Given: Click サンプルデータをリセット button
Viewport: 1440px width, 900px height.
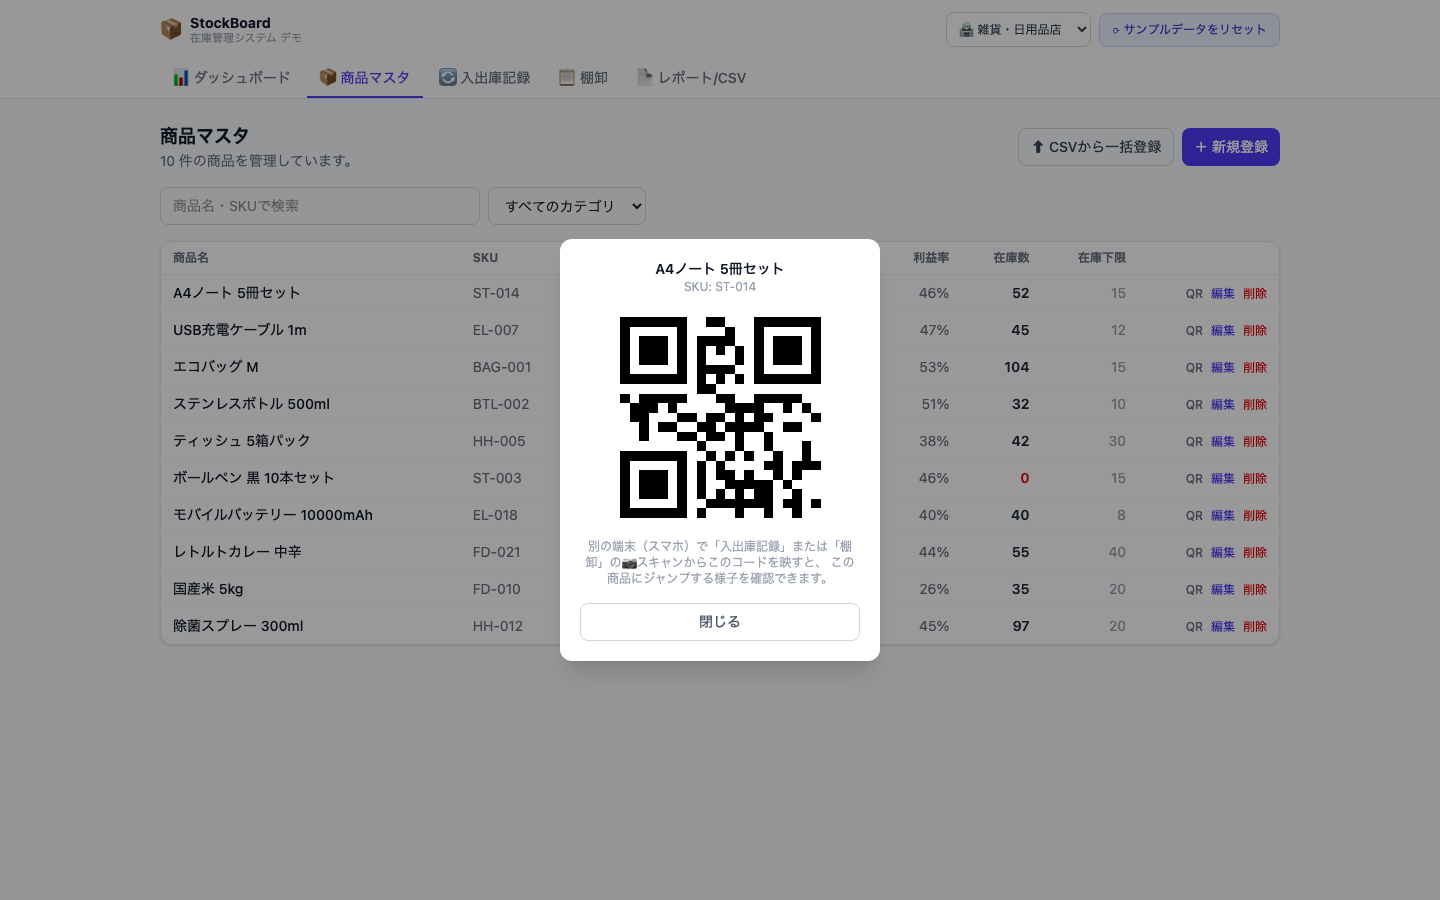Looking at the screenshot, I should [x=1189, y=30].
